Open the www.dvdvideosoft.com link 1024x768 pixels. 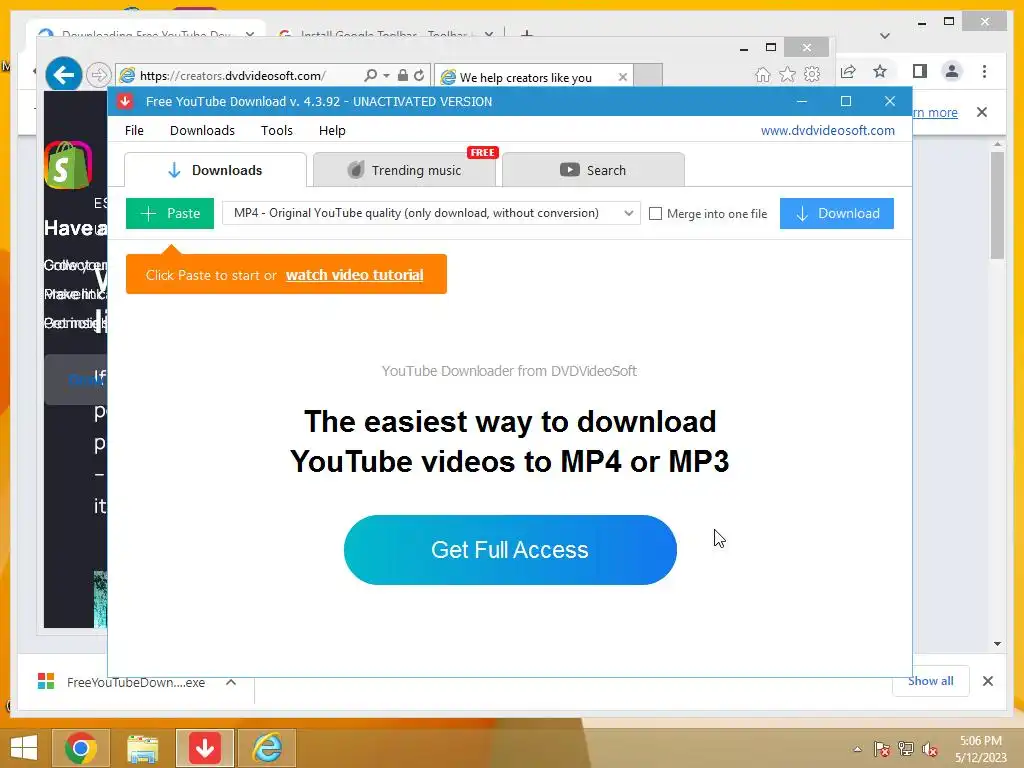click(x=827, y=130)
